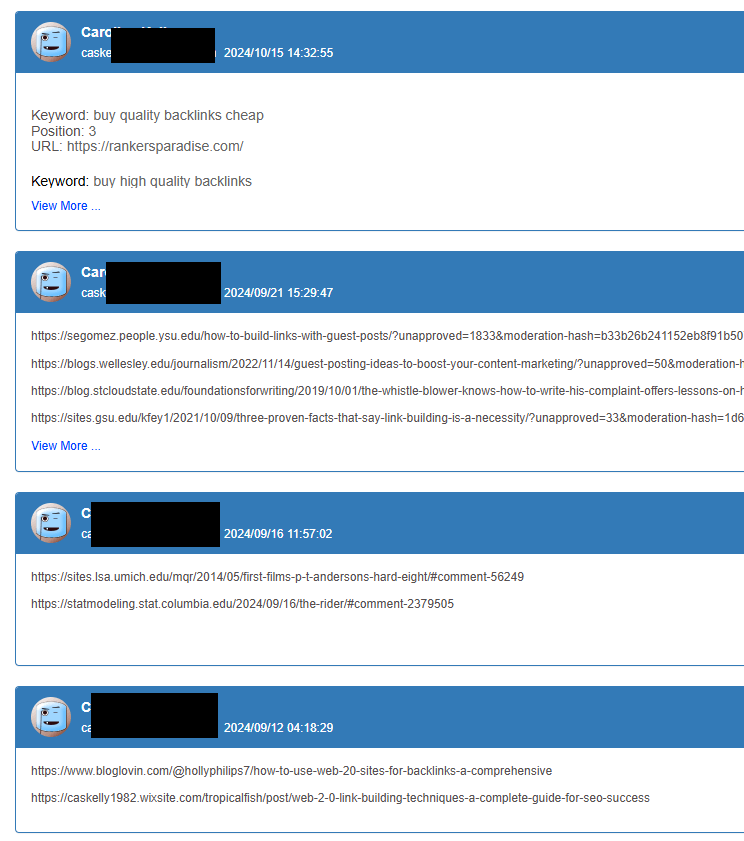Click timestamp 2024/09/16 11:57:02

click(x=278, y=534)
